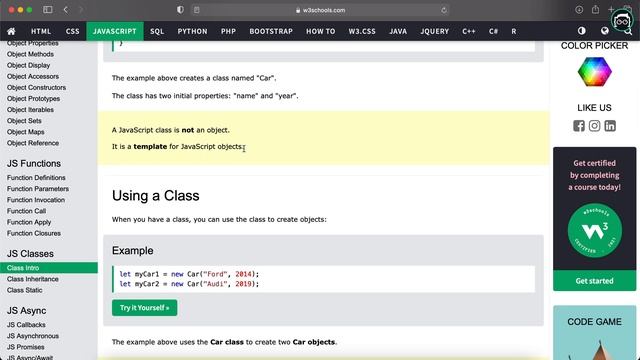Open the Object Constructors sidebar link
The height and width of the screenshot is (360, 640).
tap(36, 87)
